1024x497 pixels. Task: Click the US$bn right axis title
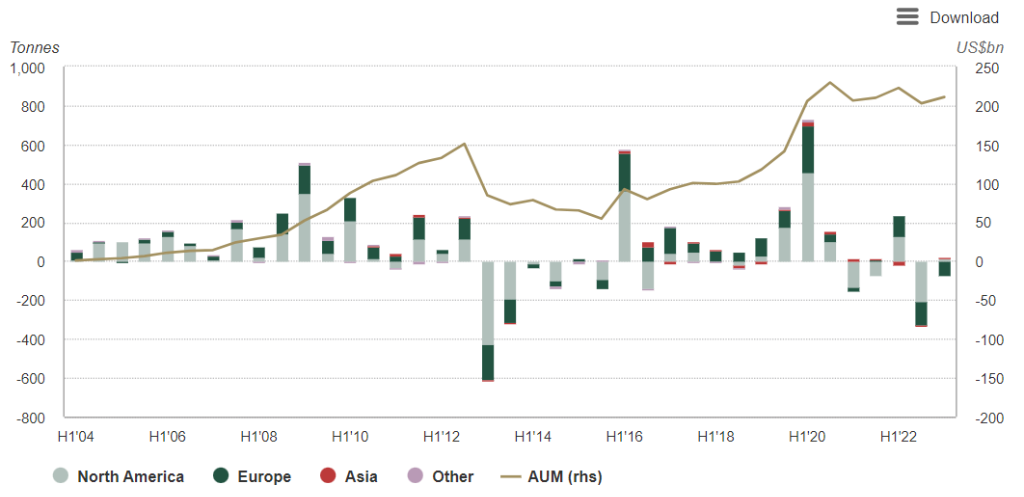[x=977, y=47]
